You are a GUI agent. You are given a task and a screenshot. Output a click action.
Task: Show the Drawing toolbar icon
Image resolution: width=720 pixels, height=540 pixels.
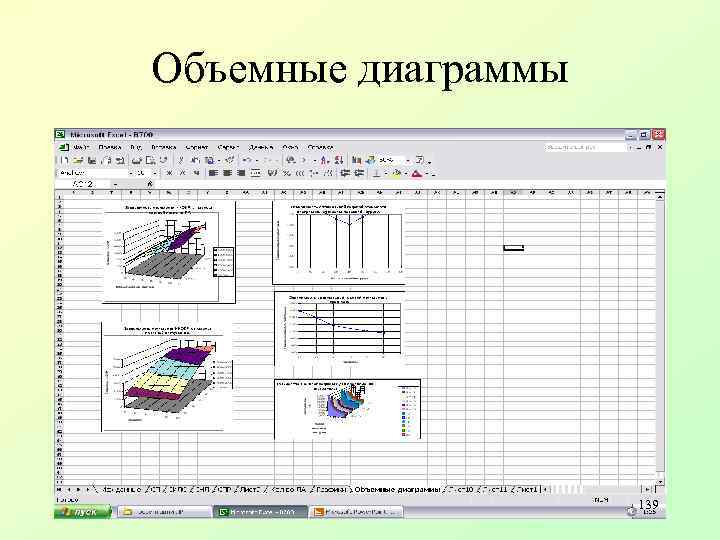[370, 160]
